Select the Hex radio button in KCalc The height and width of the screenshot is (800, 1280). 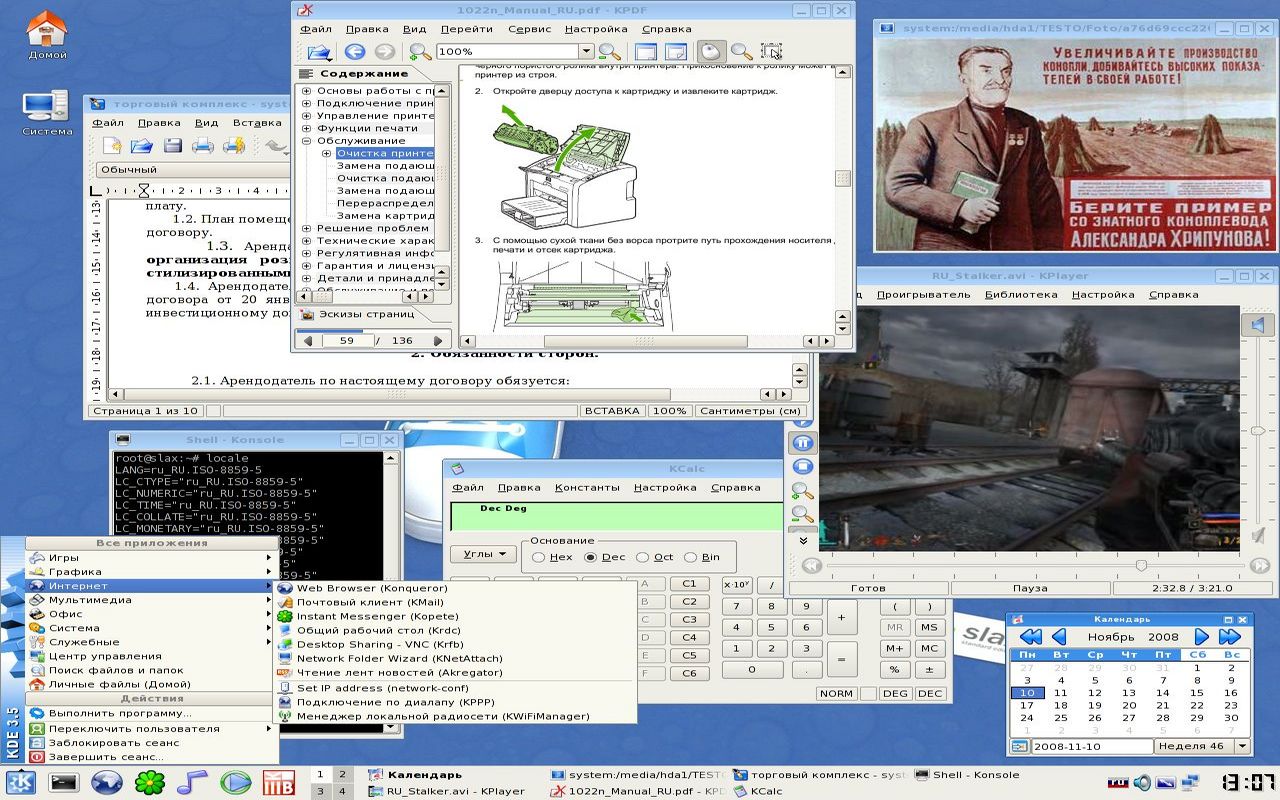click(x=539, y=557)
